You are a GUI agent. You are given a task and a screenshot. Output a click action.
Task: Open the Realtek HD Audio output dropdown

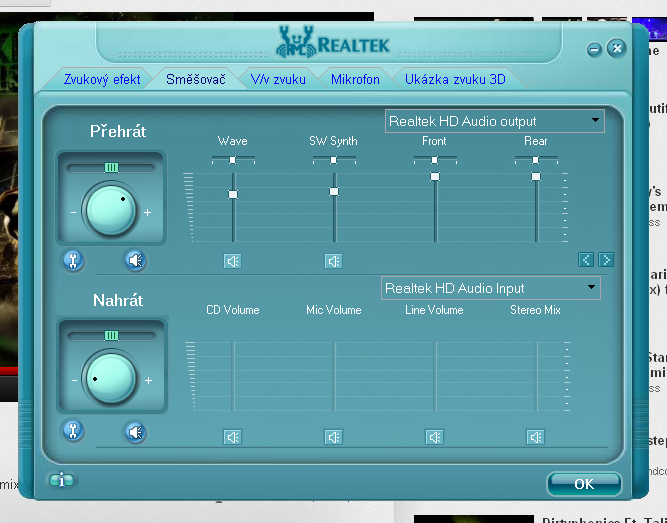click(x=495, y=121)
